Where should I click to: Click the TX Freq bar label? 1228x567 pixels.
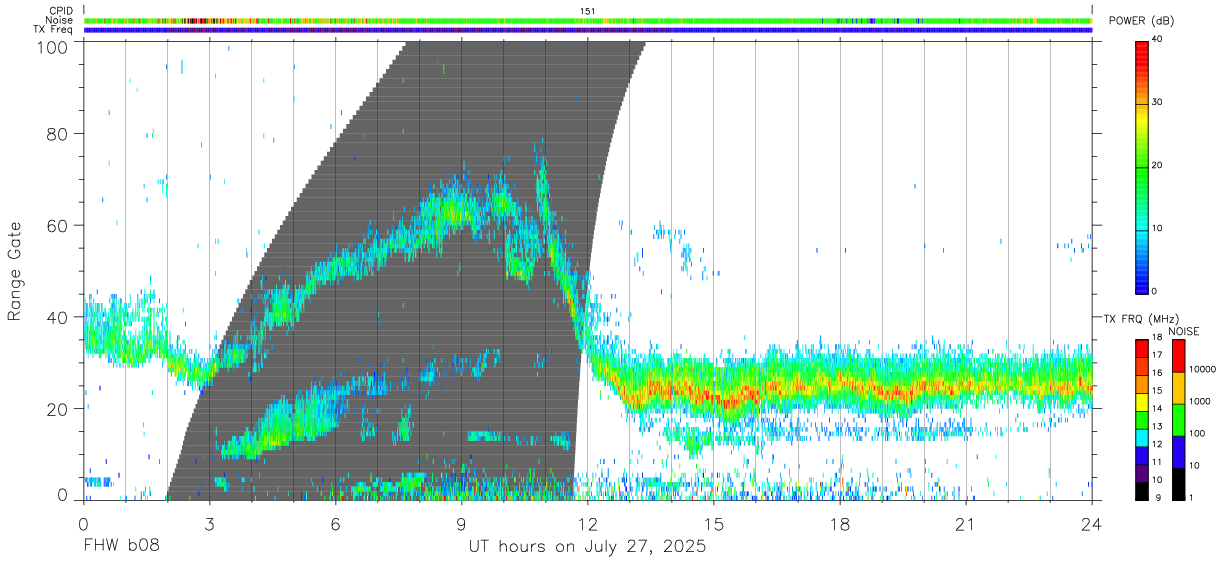click(x=54, y=30)
